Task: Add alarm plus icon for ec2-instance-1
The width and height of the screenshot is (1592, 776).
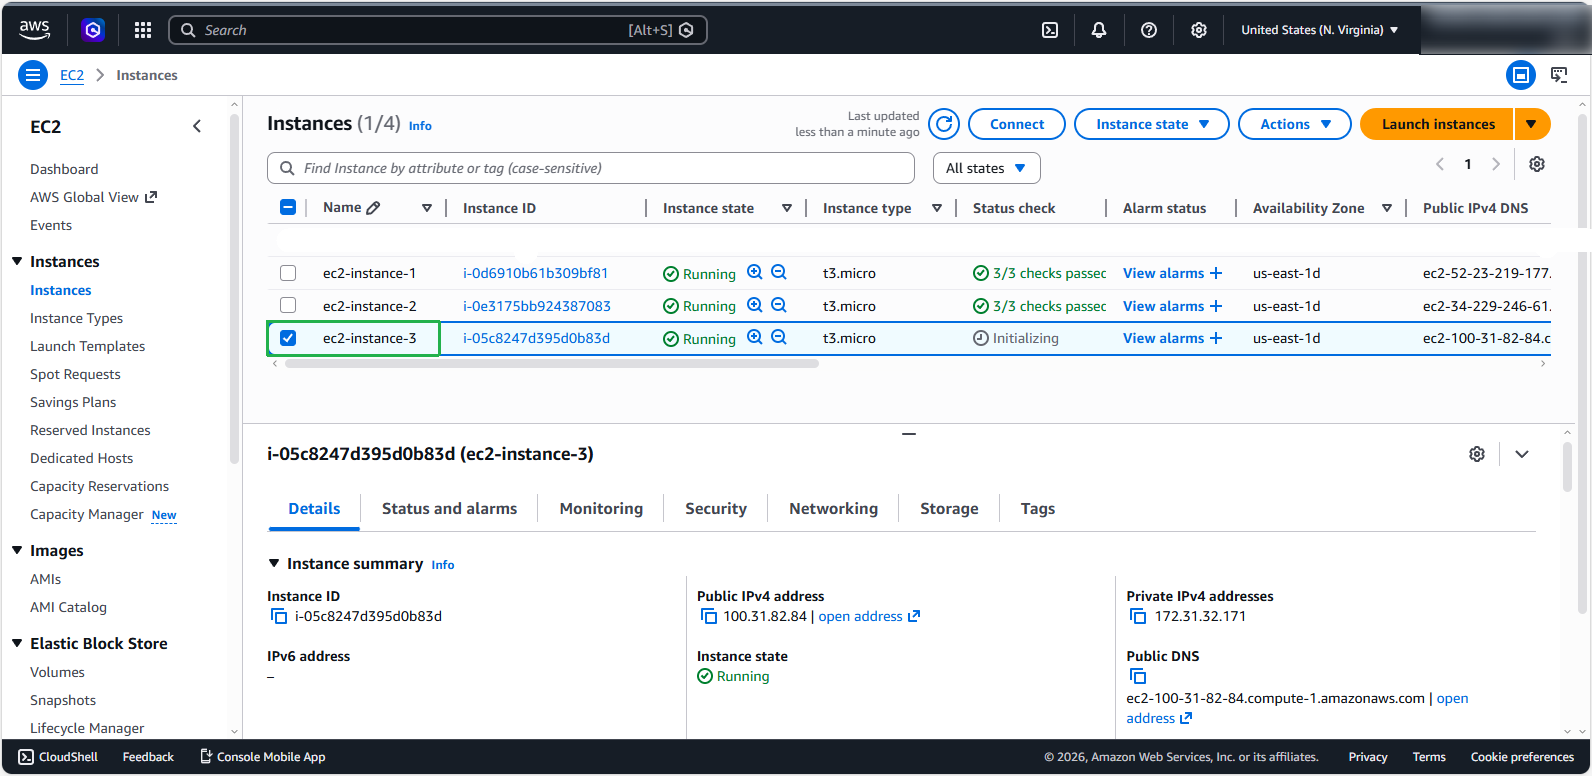Action: click(x=1216, y=273)
